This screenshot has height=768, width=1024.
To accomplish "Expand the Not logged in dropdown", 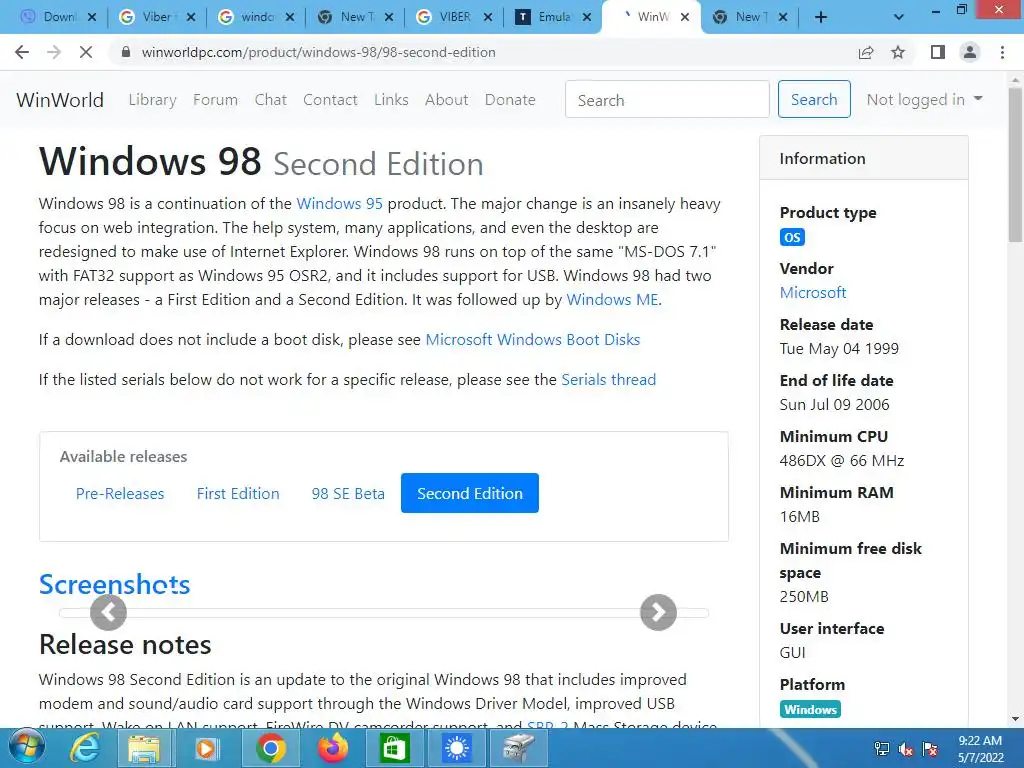I will [924, 99].
